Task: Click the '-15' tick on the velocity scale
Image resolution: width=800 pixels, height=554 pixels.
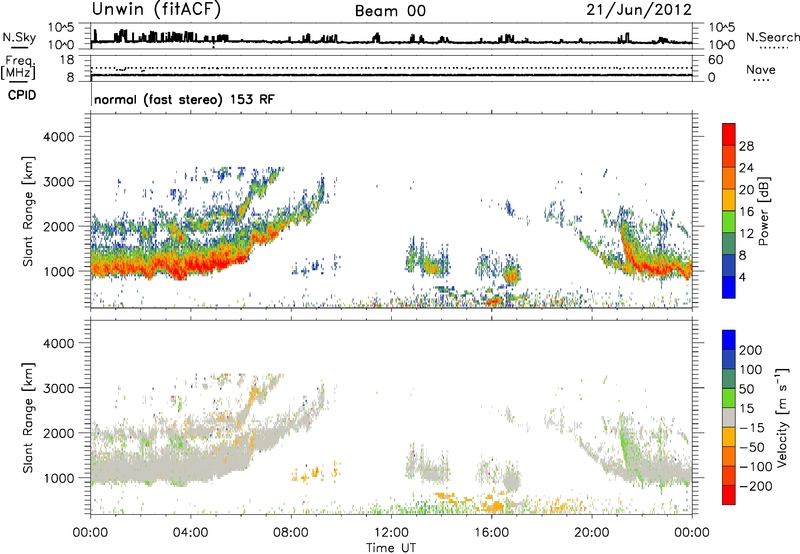Action: tap(751, 428)
